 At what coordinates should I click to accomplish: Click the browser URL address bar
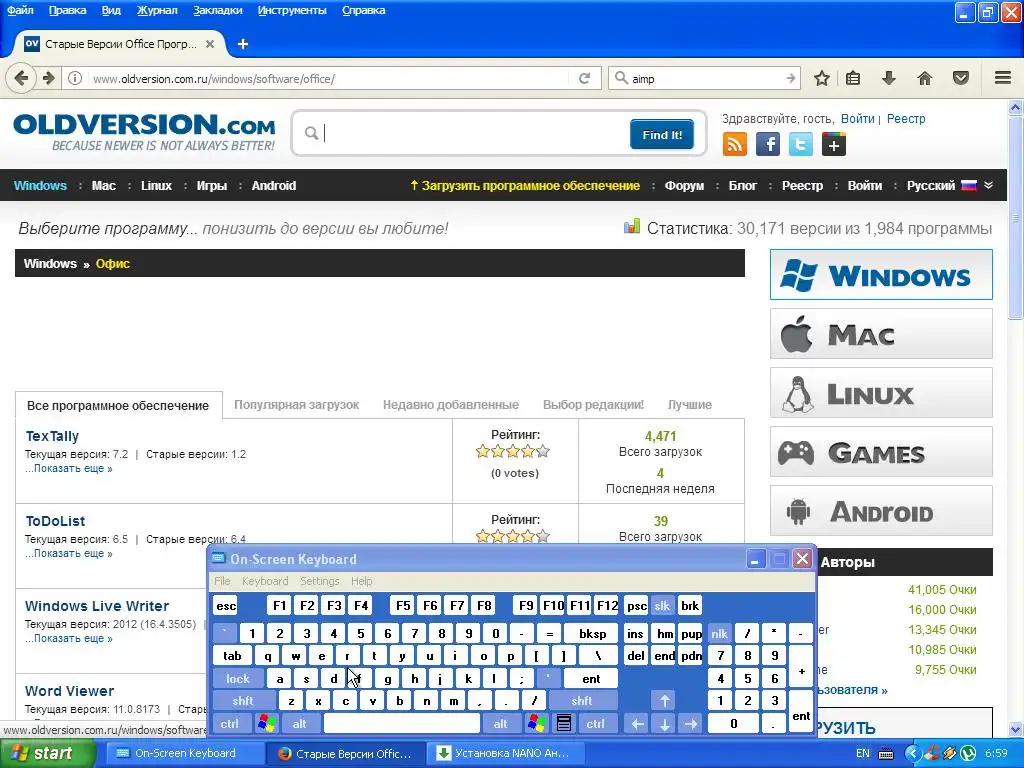[330, 78]
